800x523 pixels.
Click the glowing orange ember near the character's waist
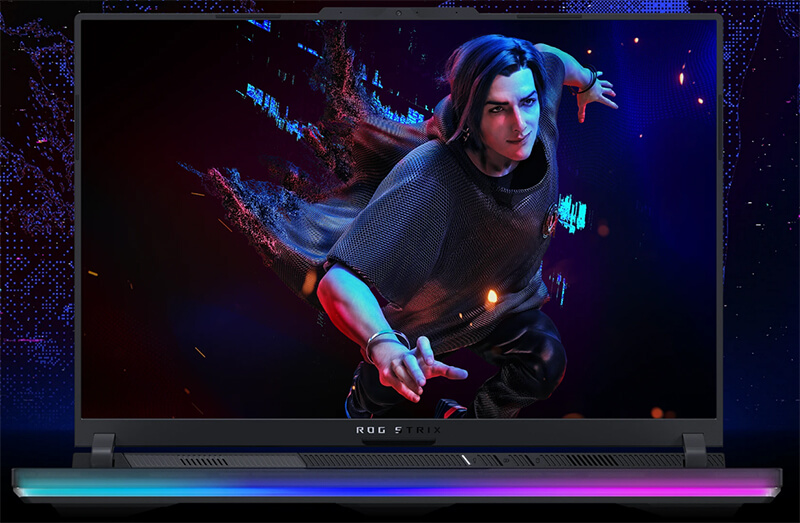click(x=491, y=296)
